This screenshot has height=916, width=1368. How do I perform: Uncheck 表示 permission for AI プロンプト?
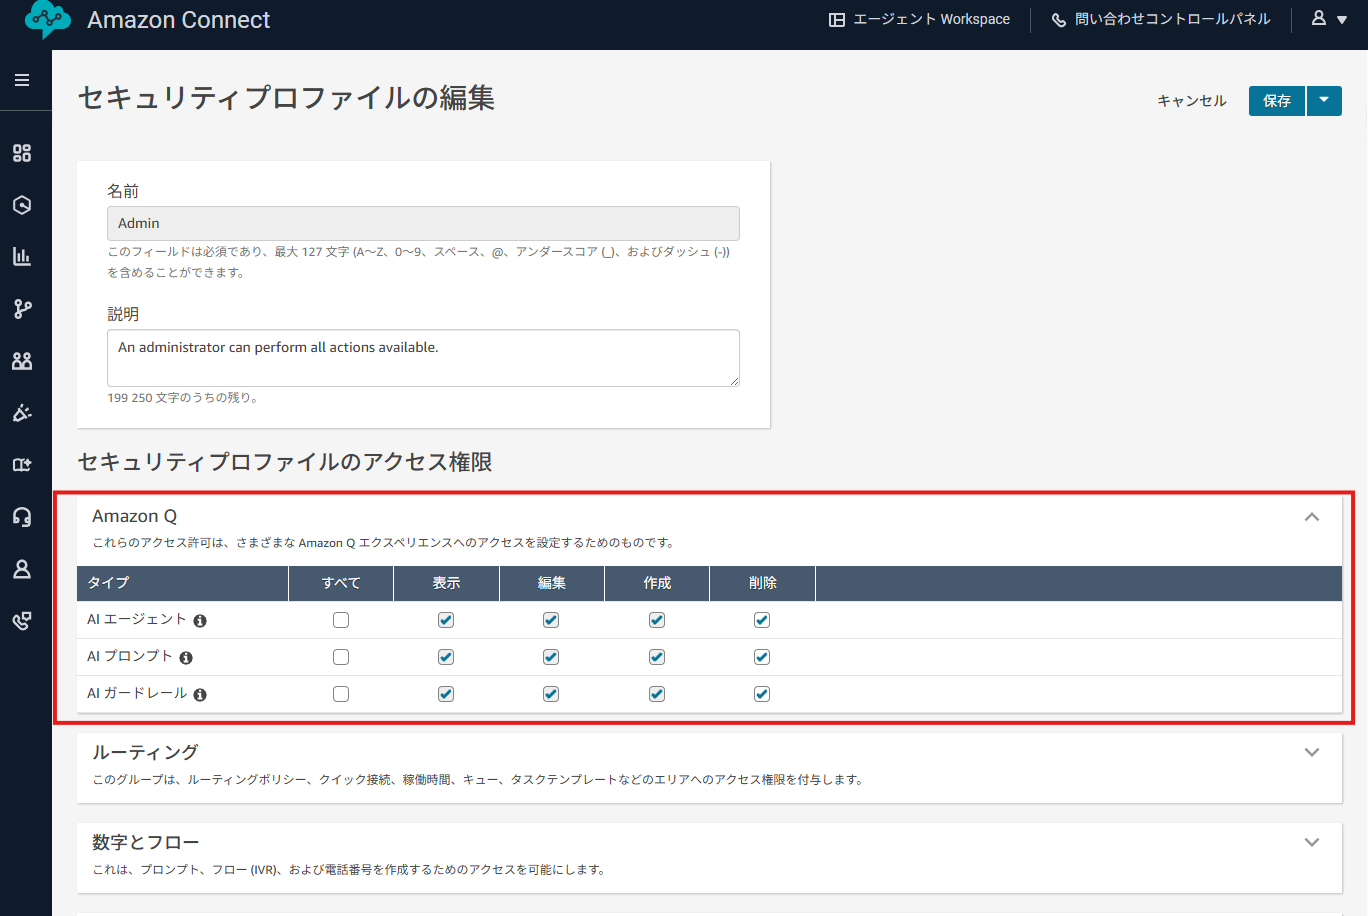click(446, 657)
